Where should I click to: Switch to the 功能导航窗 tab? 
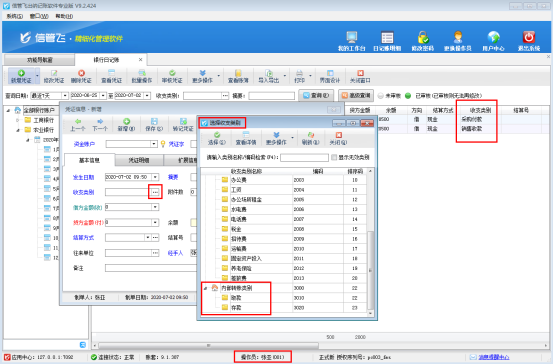tap(39, 60)
